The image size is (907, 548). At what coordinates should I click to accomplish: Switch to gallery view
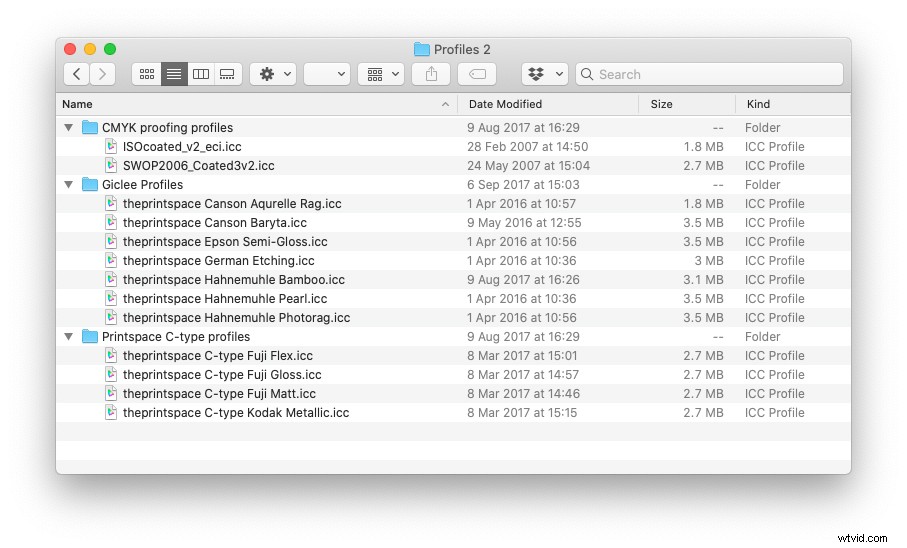pos(227,74)
